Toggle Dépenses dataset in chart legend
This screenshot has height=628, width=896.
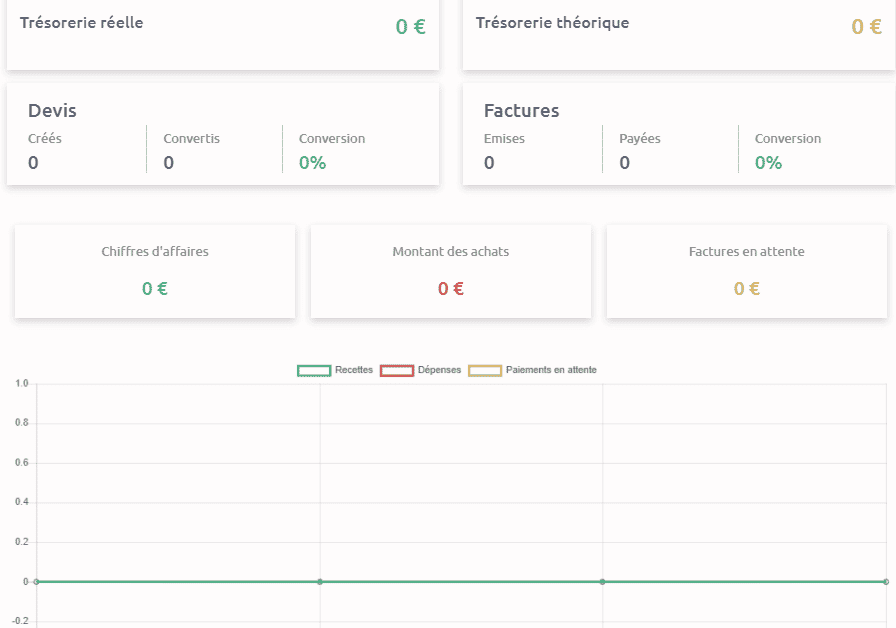click(x=421, y=370)
